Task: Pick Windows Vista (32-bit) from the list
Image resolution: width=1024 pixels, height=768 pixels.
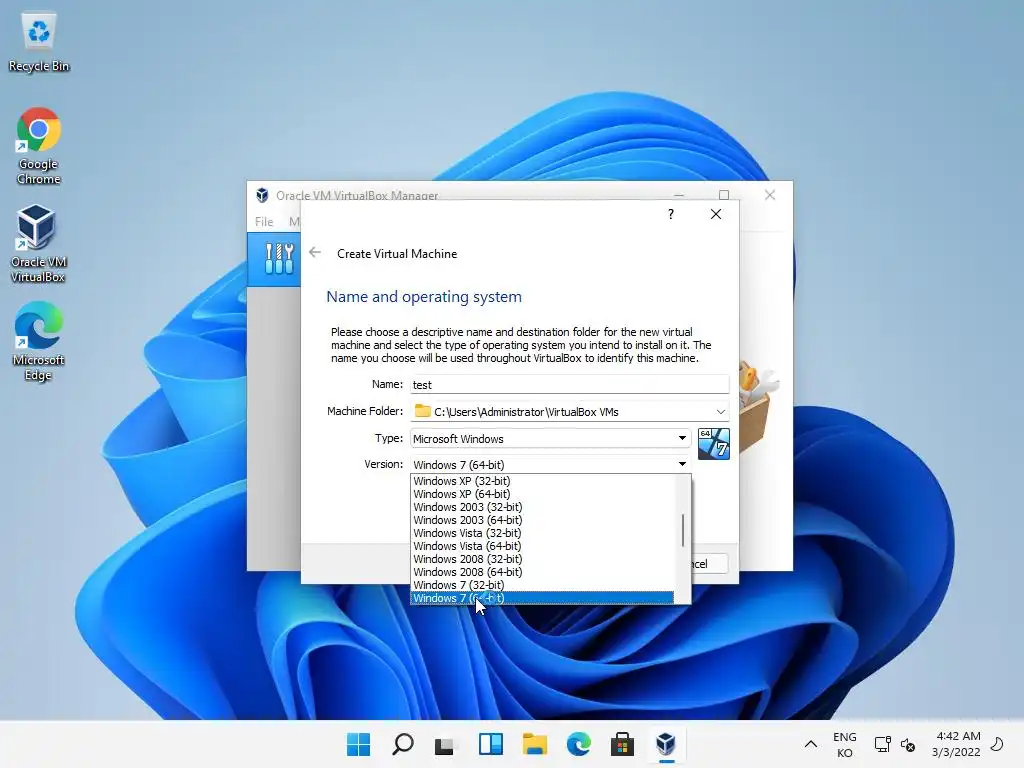Action: tap(542, 533)
